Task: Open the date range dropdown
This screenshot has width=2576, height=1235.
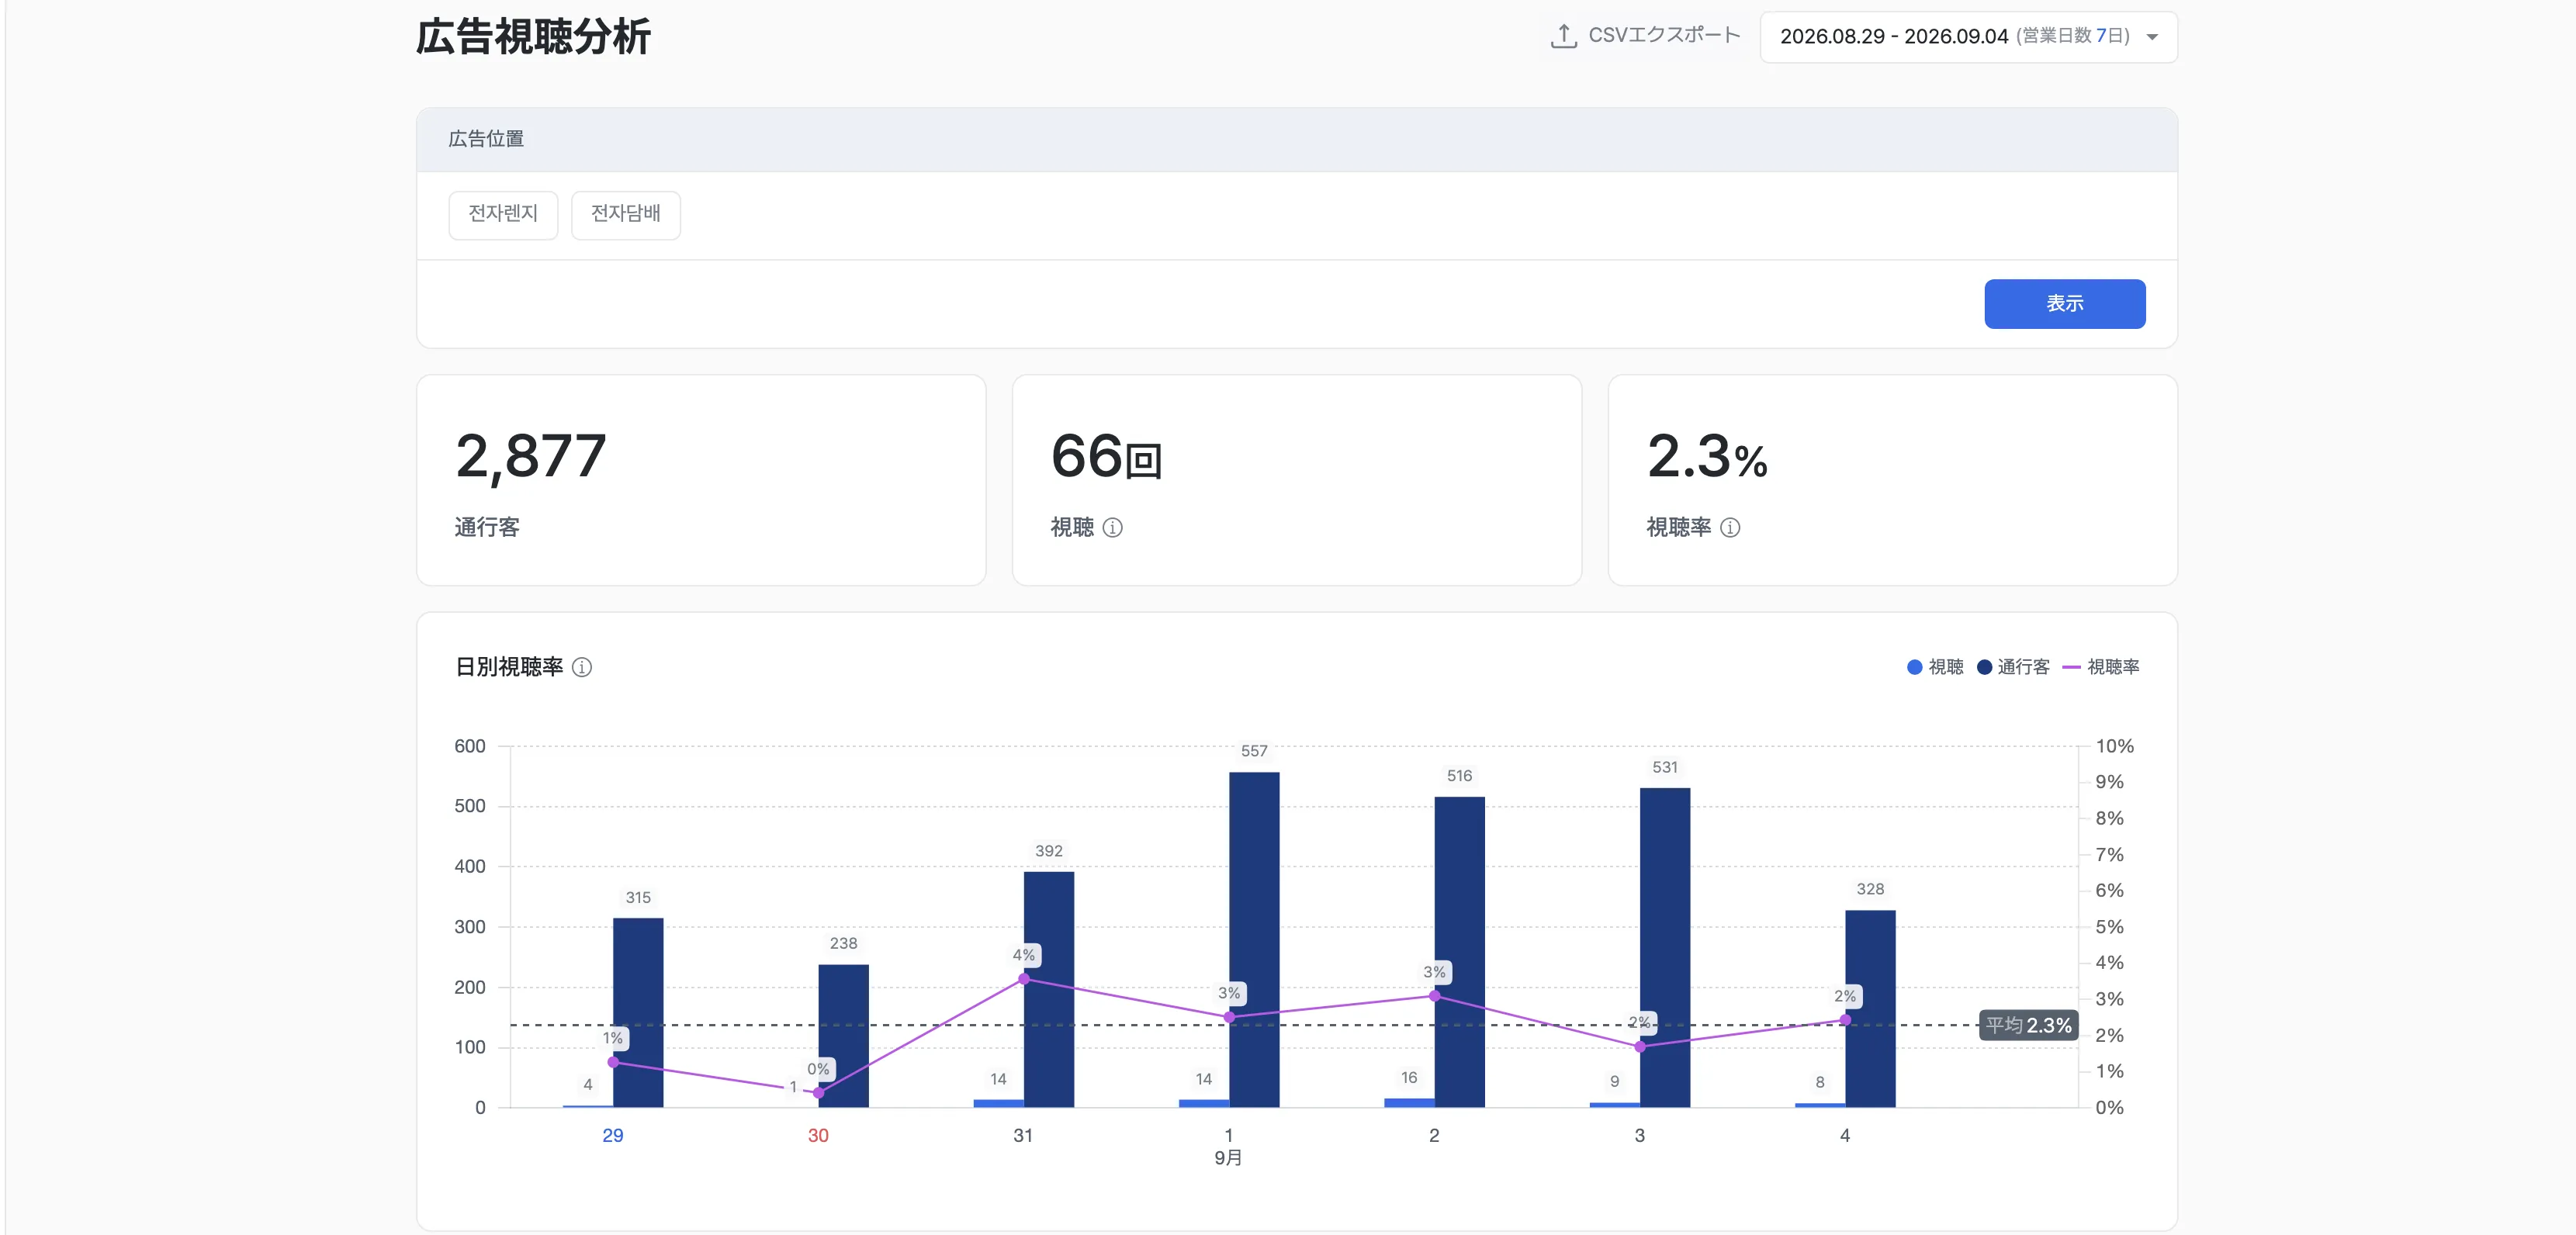Action: tap(1968, 37)
